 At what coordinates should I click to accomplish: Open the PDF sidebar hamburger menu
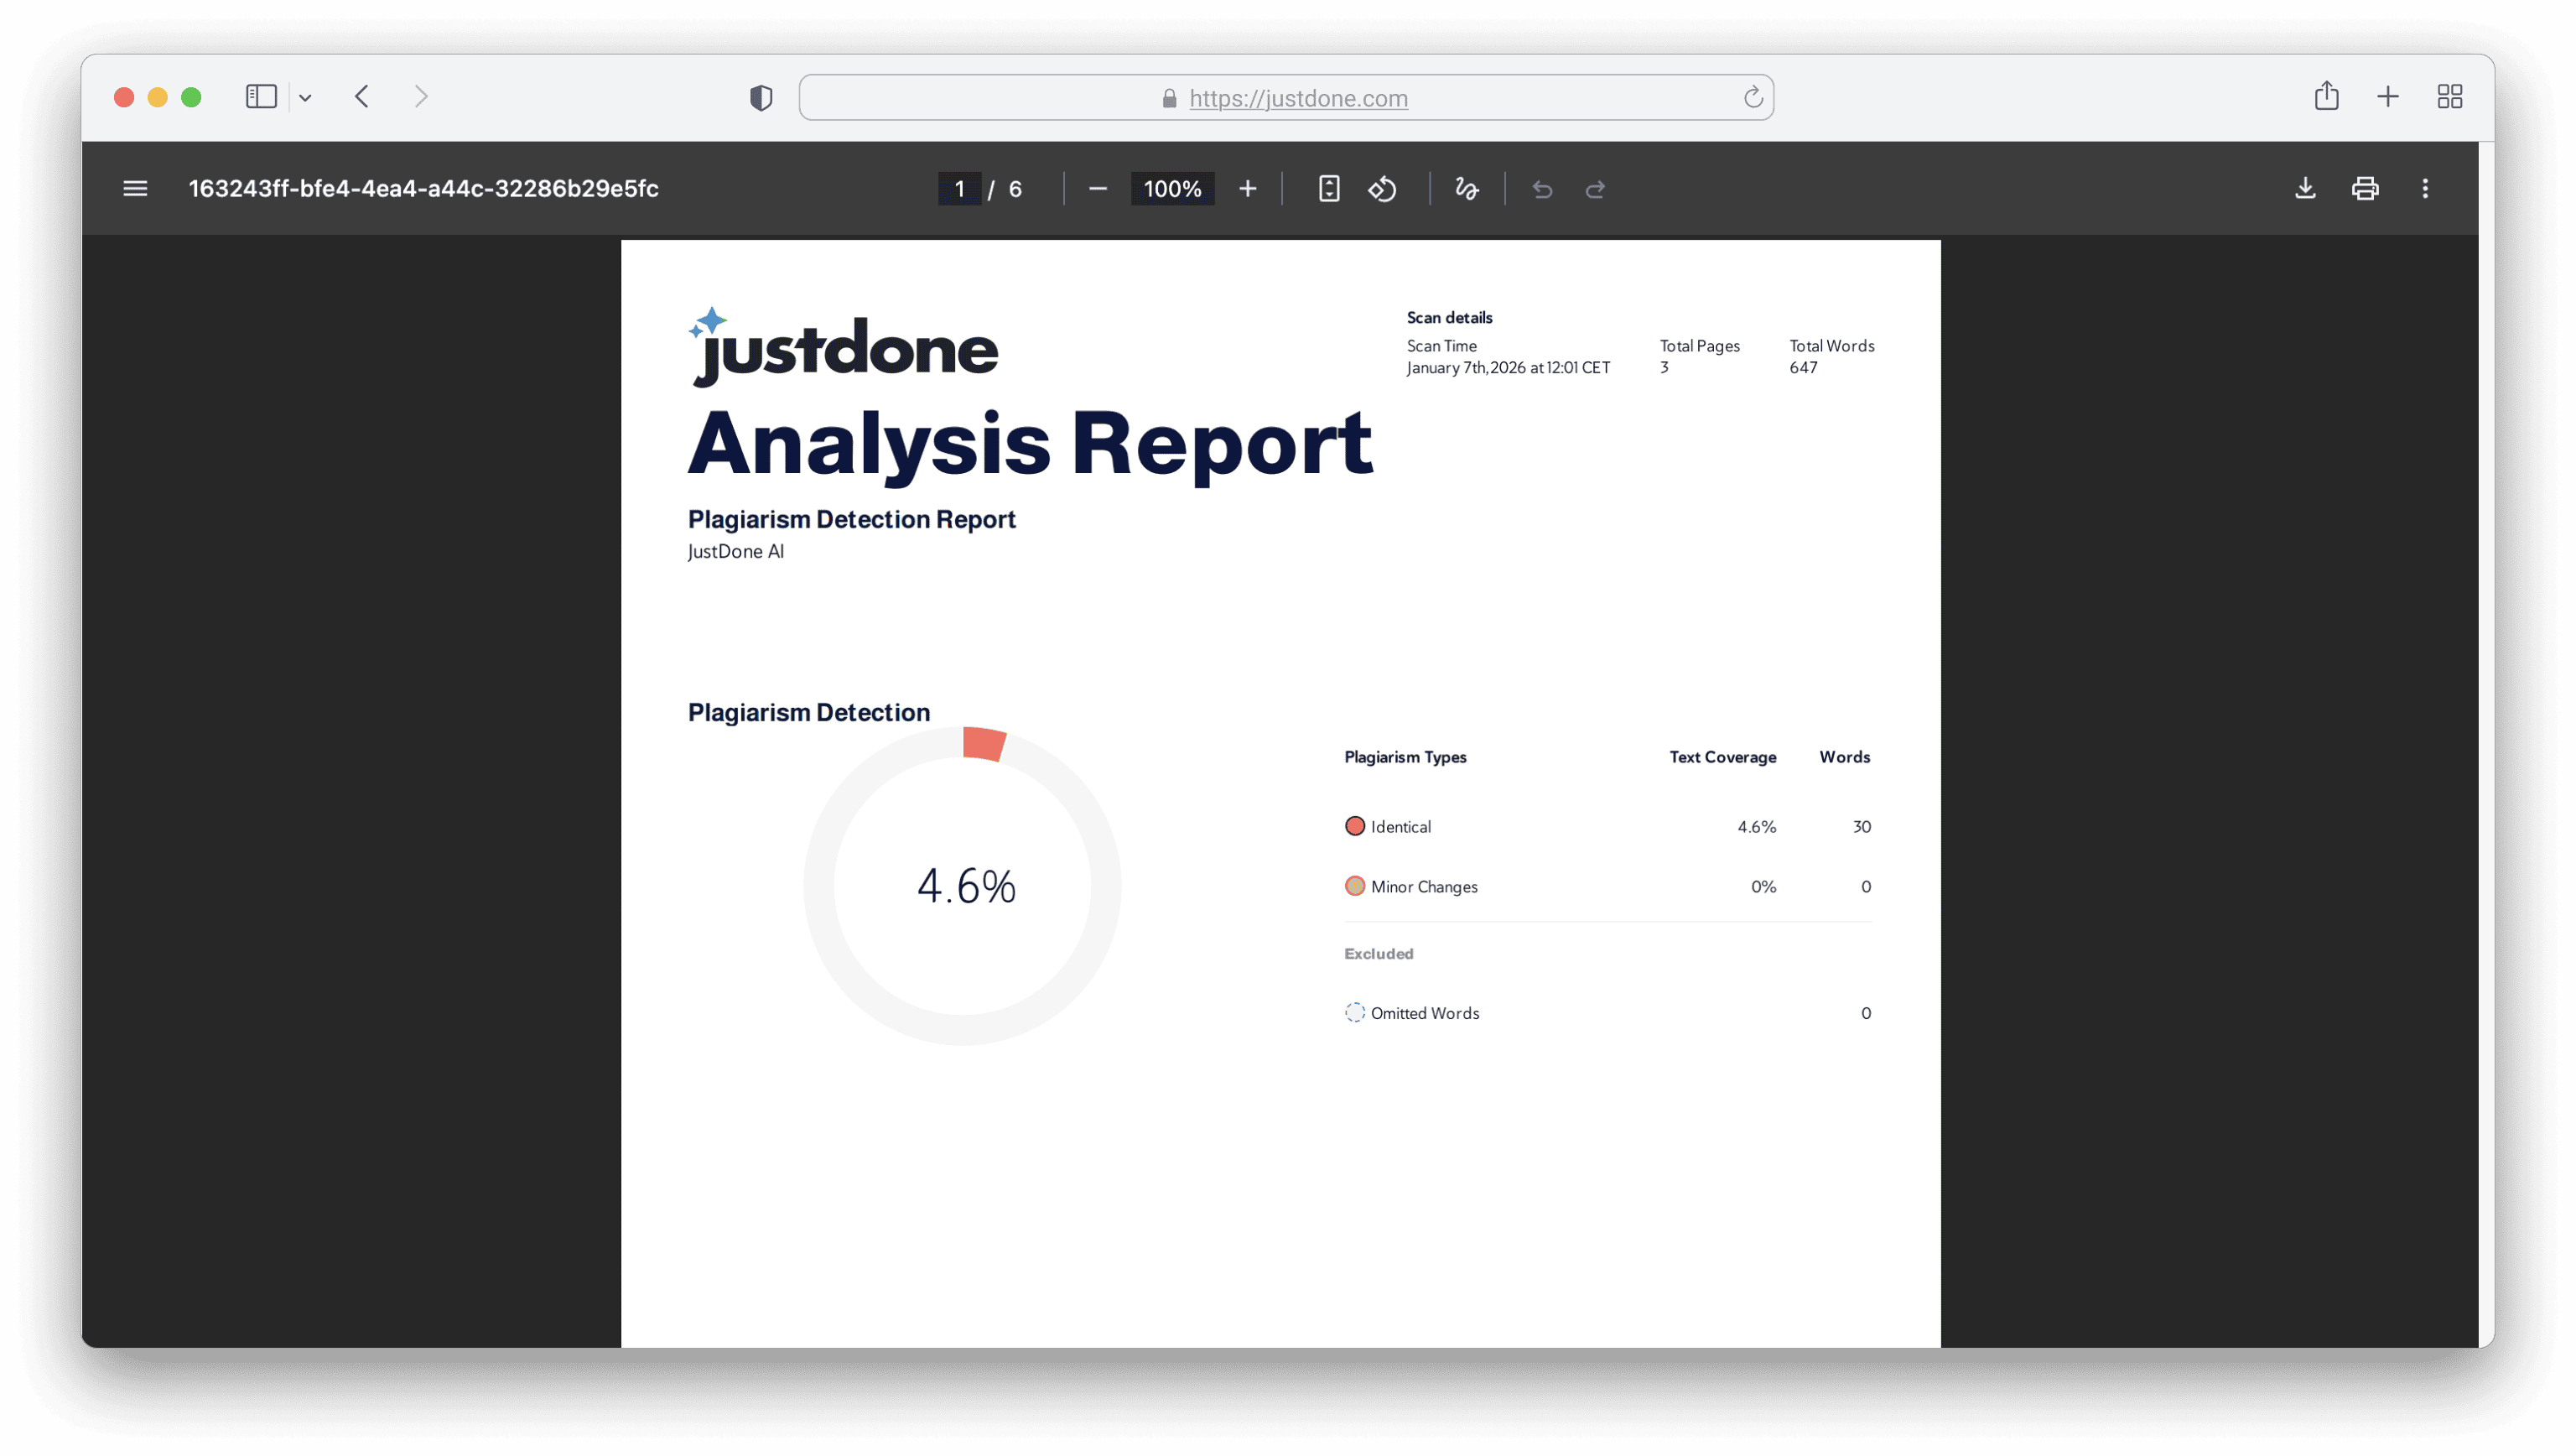tap(135, 189)
